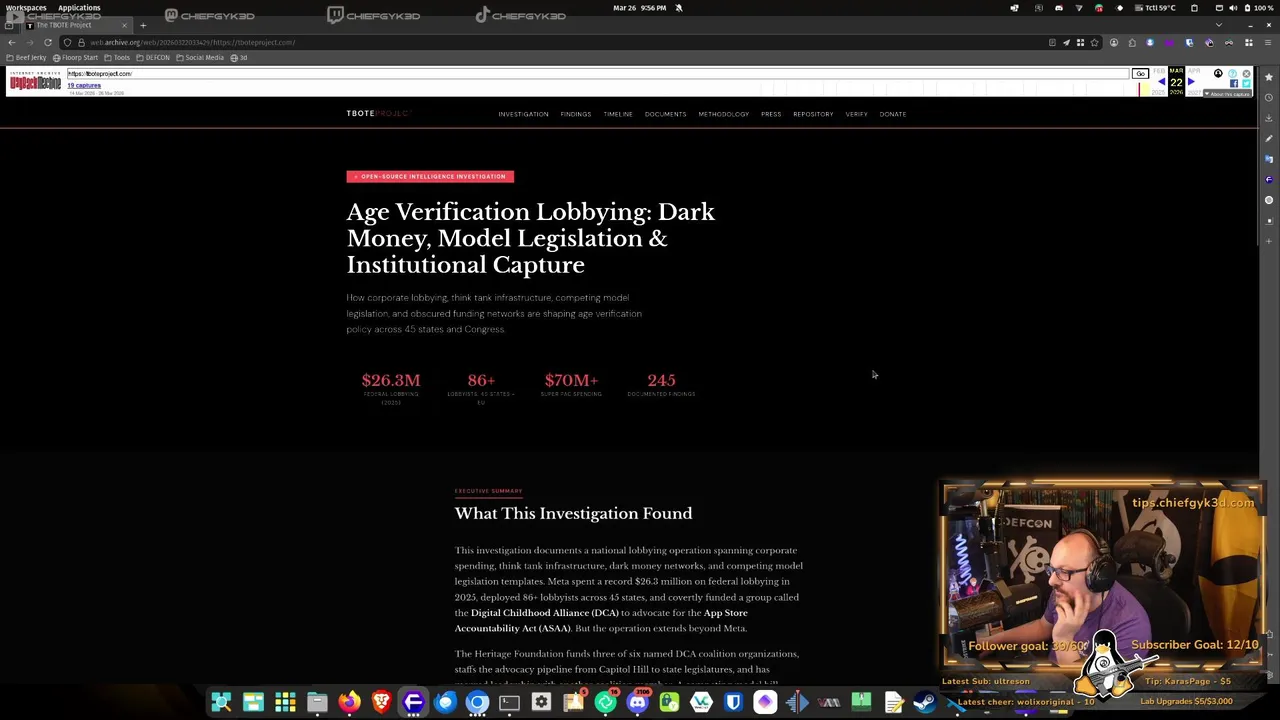1280x720 pixels.
Task: Open sidebar translate icon
Action: (x=1268, y=159)
